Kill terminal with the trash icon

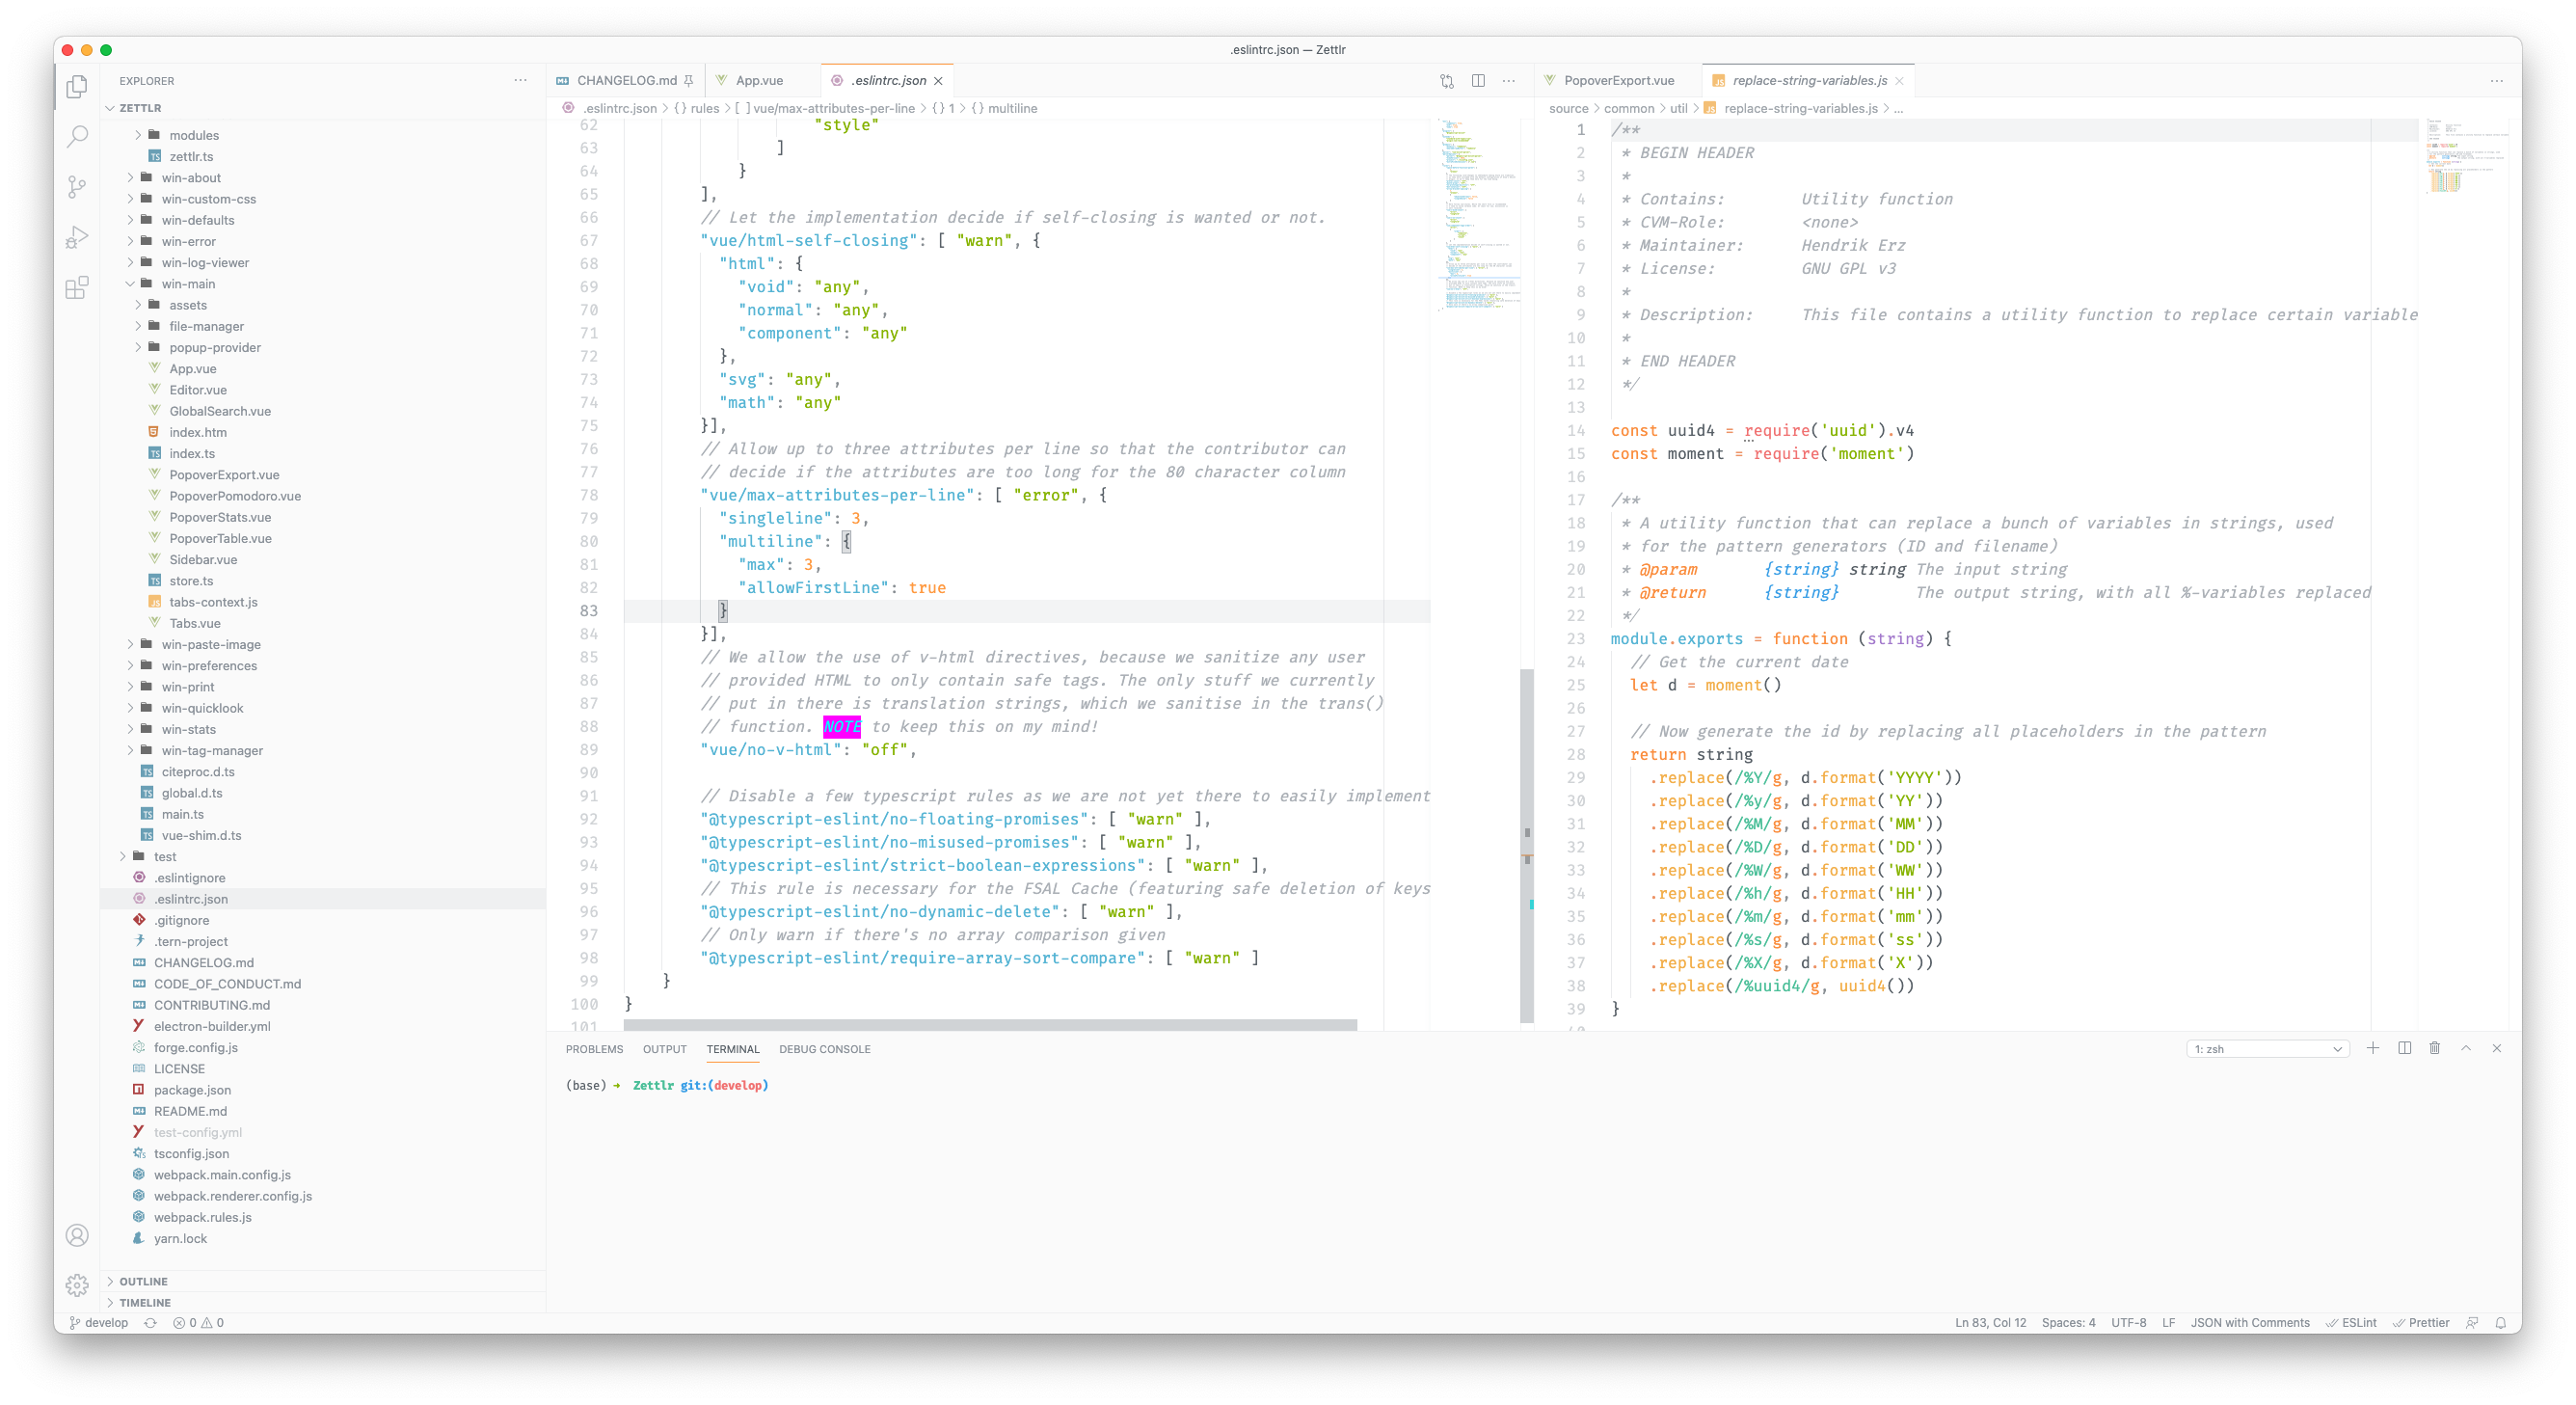2435,1048
